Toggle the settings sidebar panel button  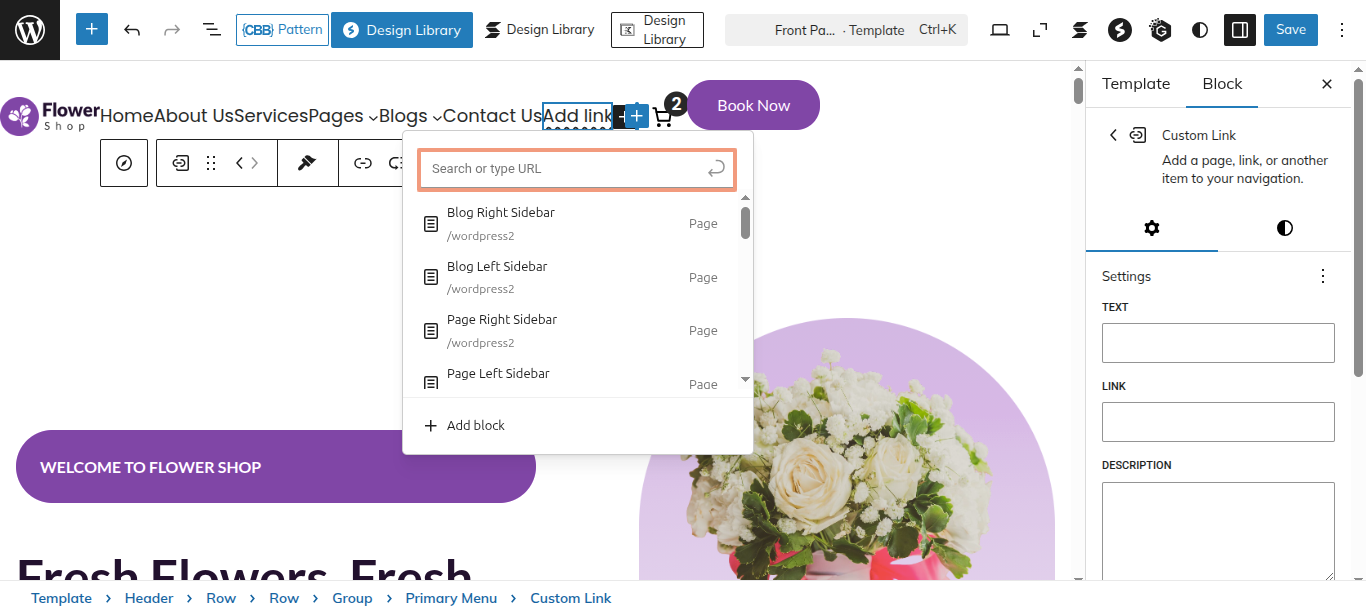(1240, 30)
